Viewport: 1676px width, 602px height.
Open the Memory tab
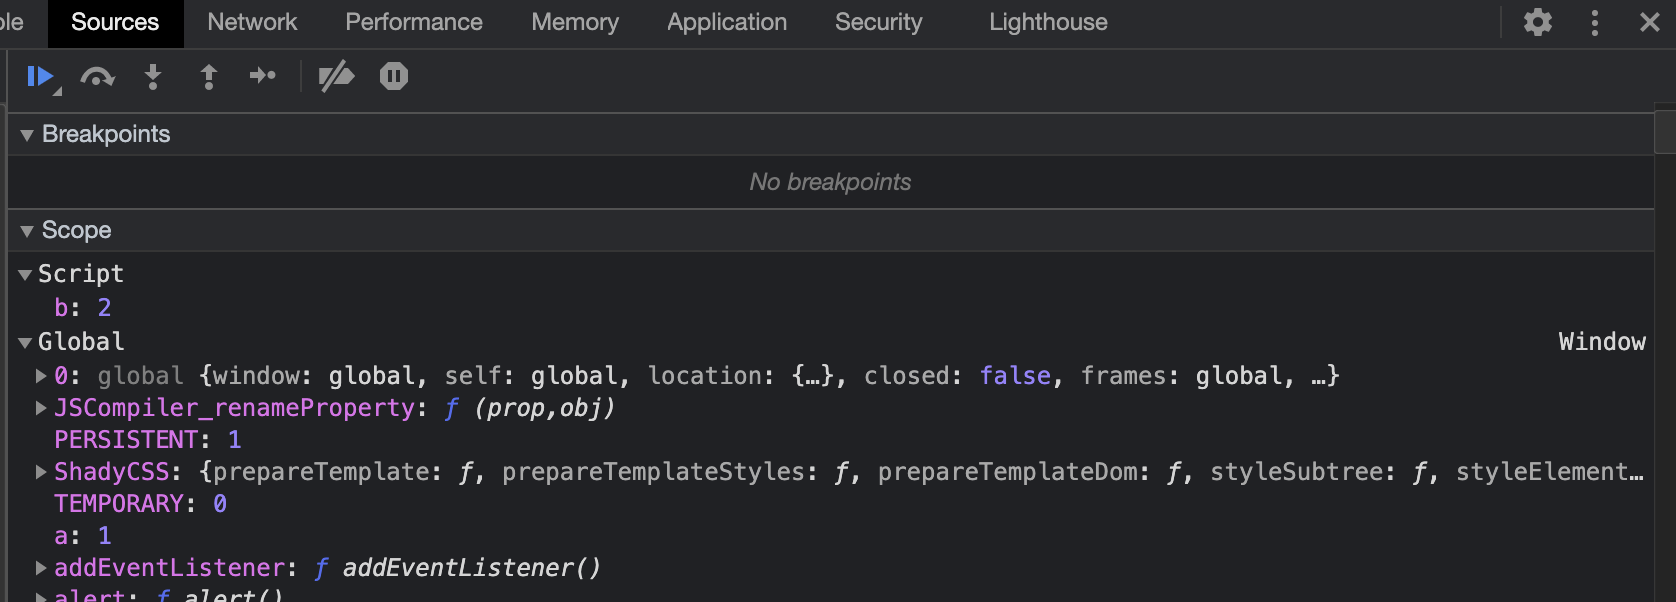[x=575, y=22]
